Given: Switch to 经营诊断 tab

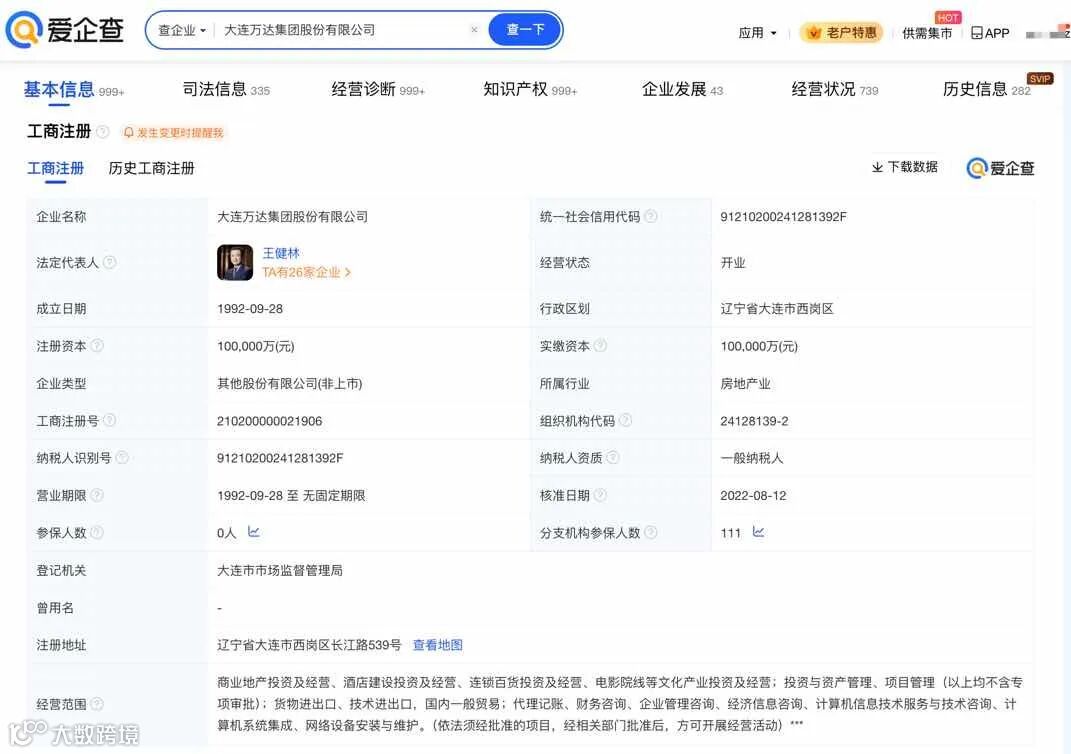Looking at the screenshot, I should pyautogui.click(x=378, y=89).
